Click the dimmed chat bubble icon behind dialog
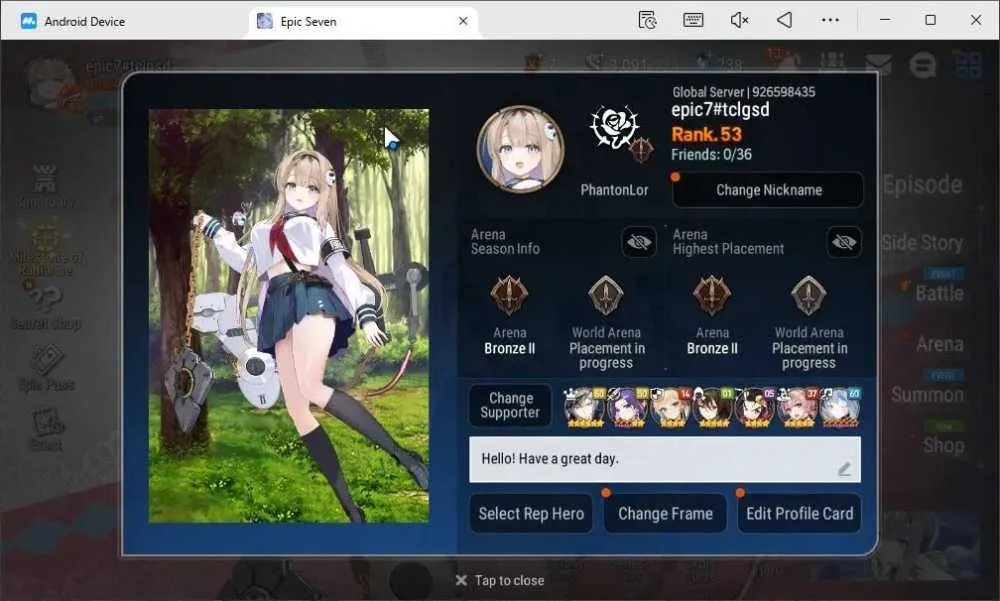 click(x=923, y=64)
